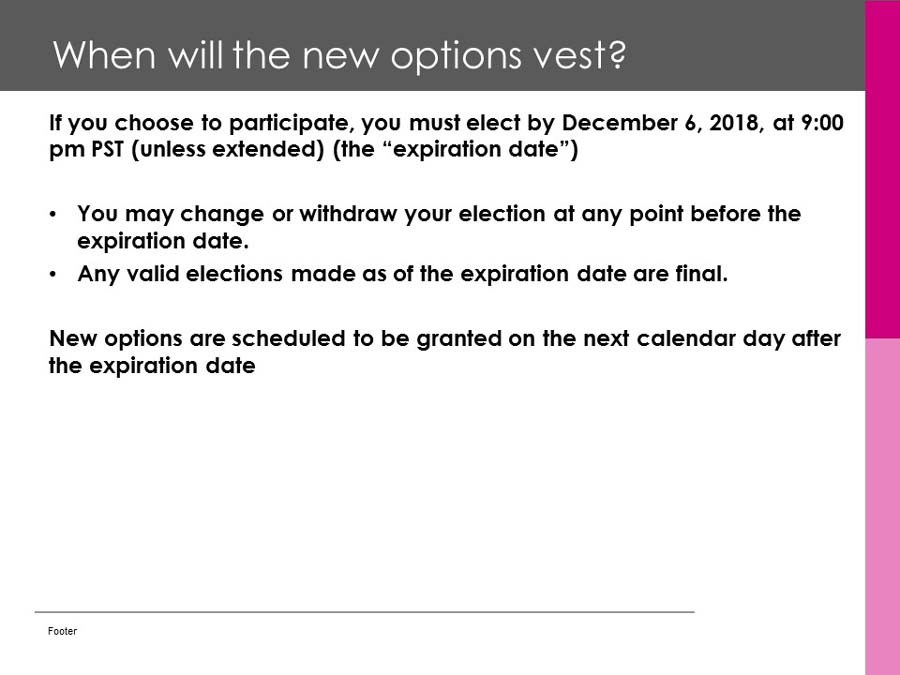Viewport: 900px width, 675px height.
Task: Click the dark magenta sidebar block
Action: (x=882, y=170)
